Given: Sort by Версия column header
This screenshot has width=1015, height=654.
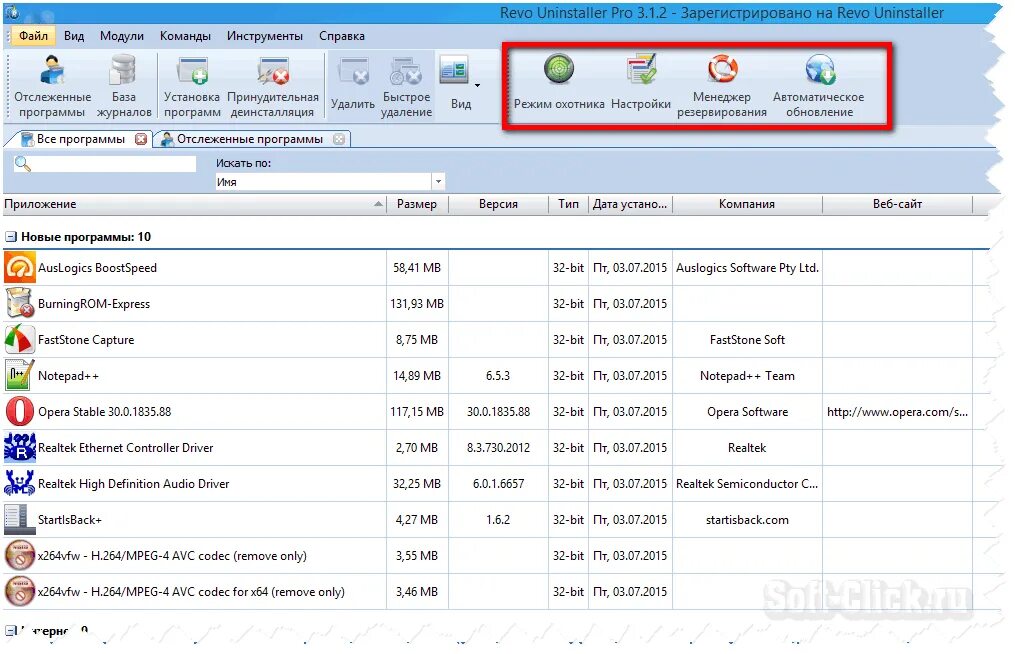Looking at the screenshot, I should (498, 204).
